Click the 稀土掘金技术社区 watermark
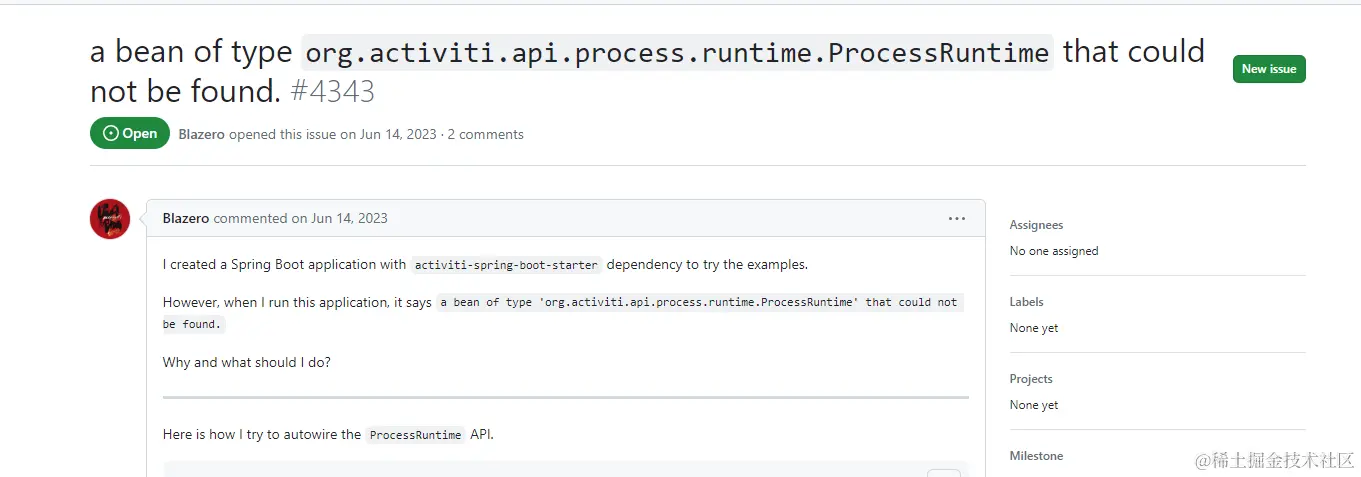The height and width of the screenshot is (477, 1361). [x=1267, y=459]
